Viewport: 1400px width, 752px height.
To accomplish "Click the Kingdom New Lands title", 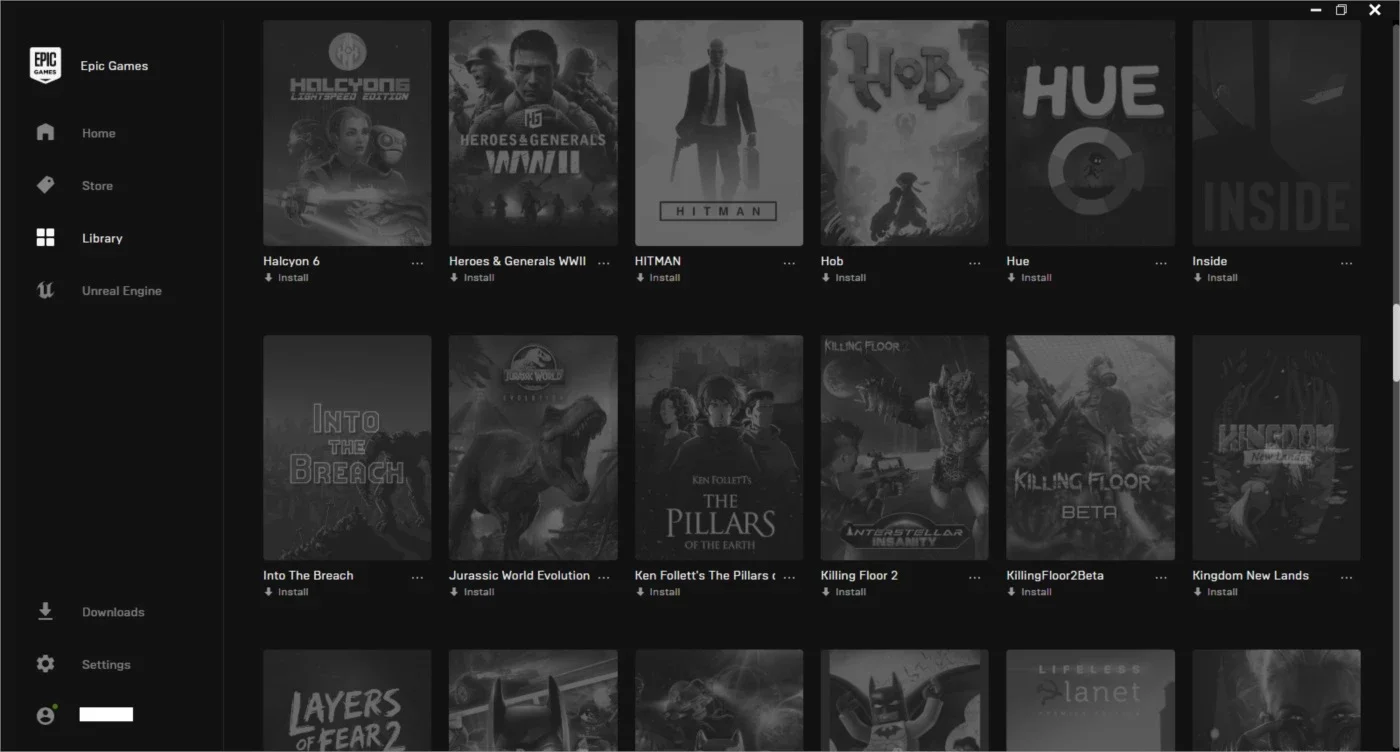I will pos(1250,575).
